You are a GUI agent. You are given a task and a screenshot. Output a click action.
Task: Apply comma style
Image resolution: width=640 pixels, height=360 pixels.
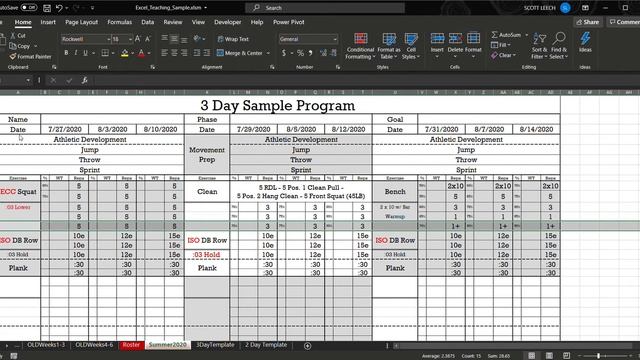point(311,53)
